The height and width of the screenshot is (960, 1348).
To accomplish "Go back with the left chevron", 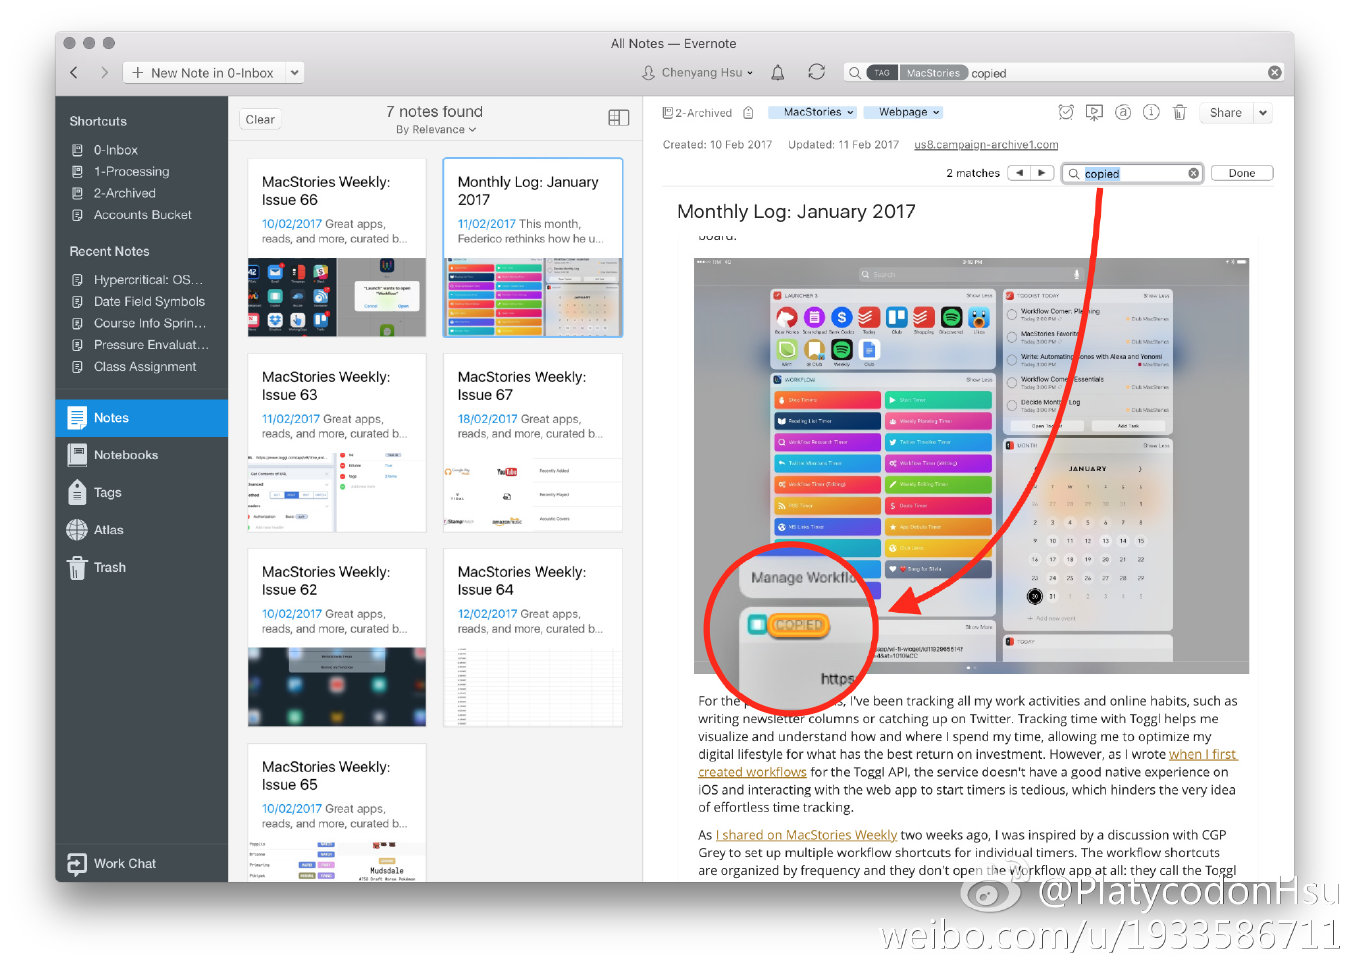I will point(74,72).
